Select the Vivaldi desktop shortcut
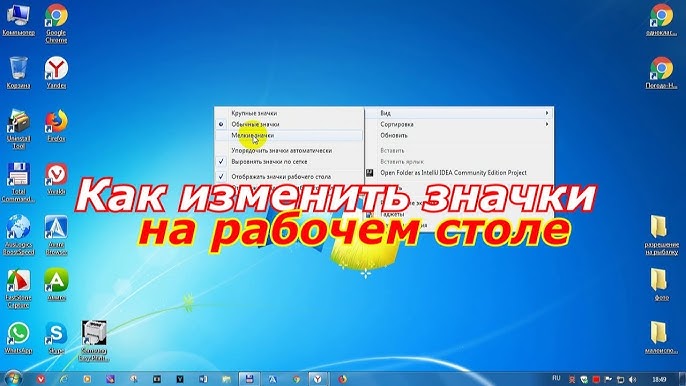 (56, 179)
